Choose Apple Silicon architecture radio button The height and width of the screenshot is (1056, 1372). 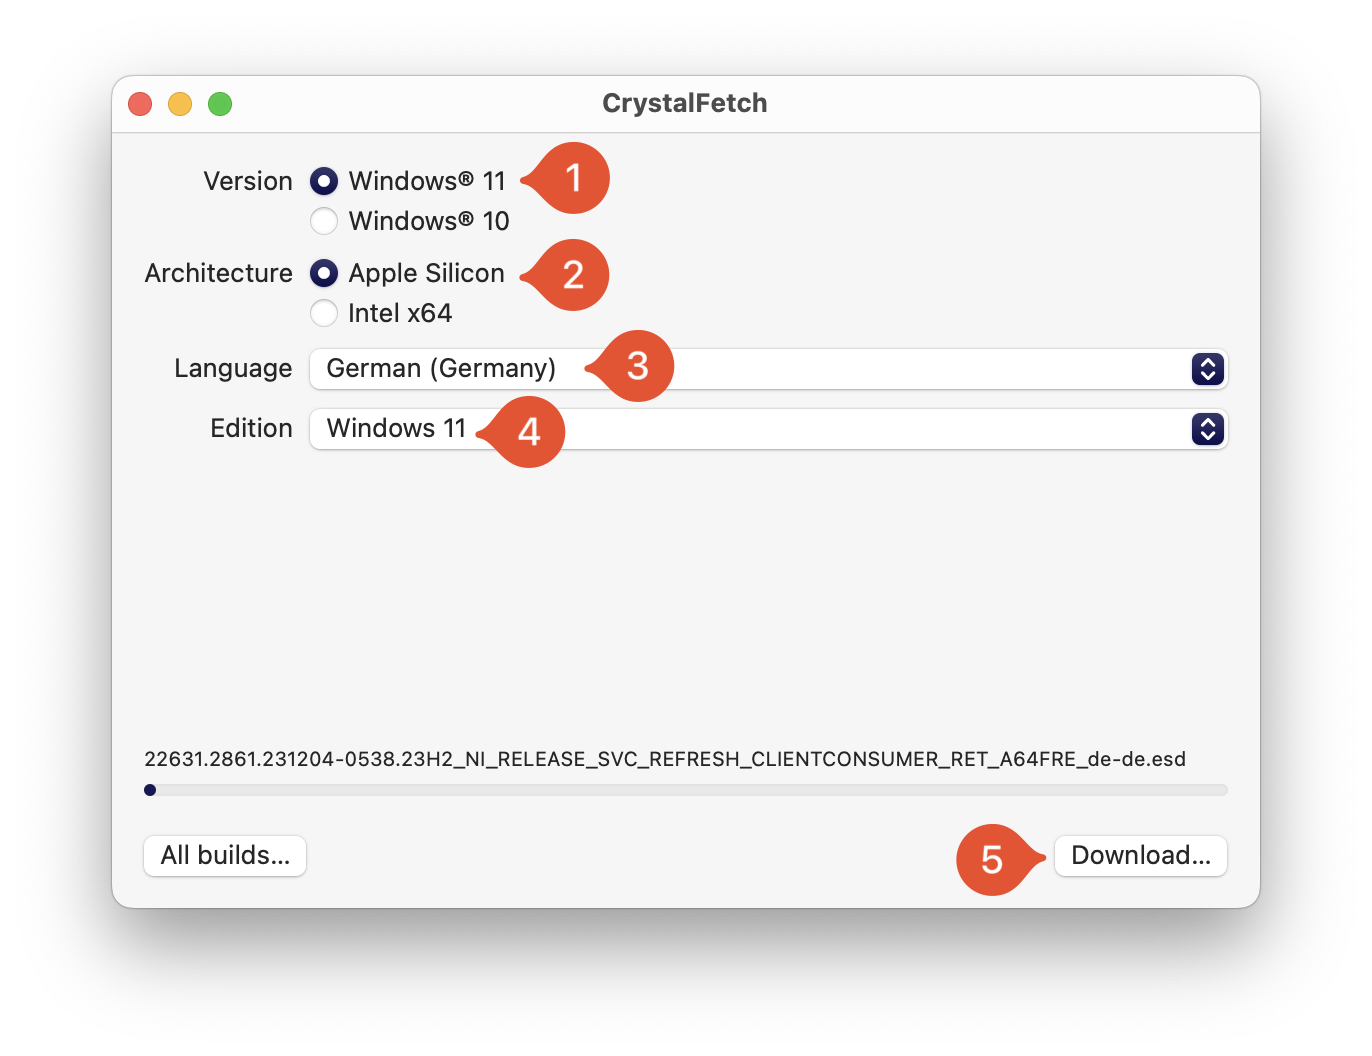click(x=324, y=273)
